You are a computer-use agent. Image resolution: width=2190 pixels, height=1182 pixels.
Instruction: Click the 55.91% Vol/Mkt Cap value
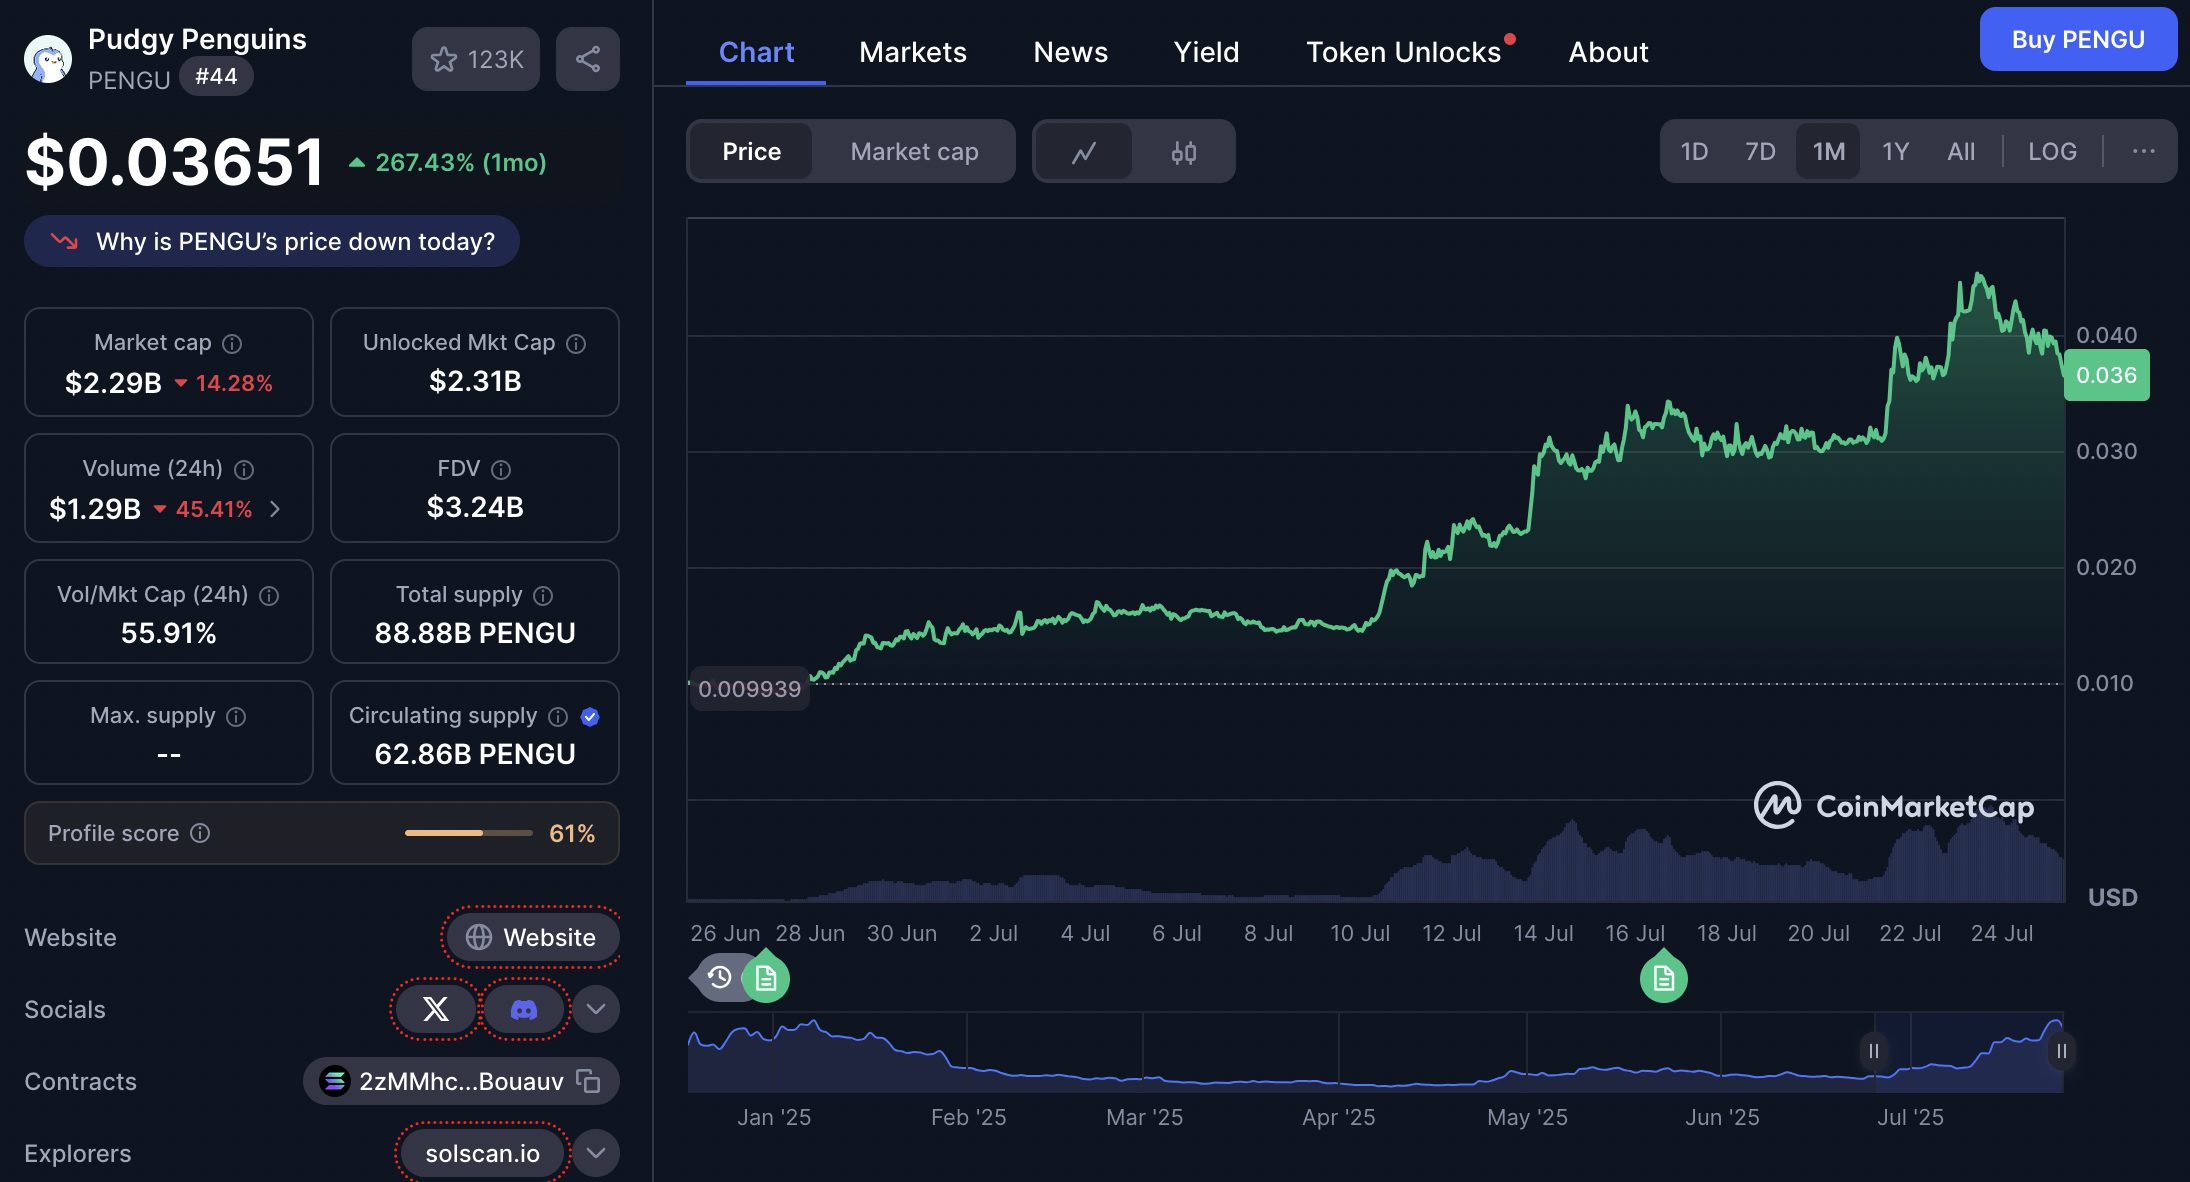click(169, 633)
